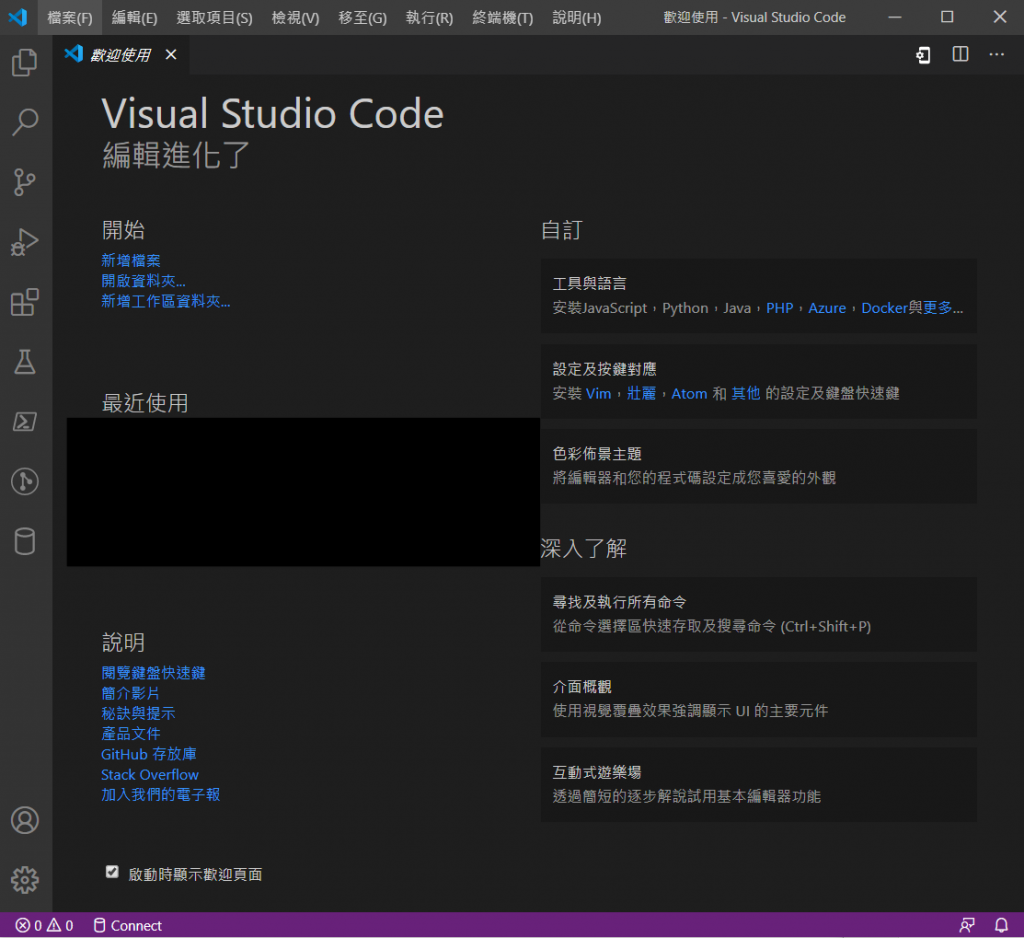
Task: Open Run and Debug view
Action: coord(25,242)
